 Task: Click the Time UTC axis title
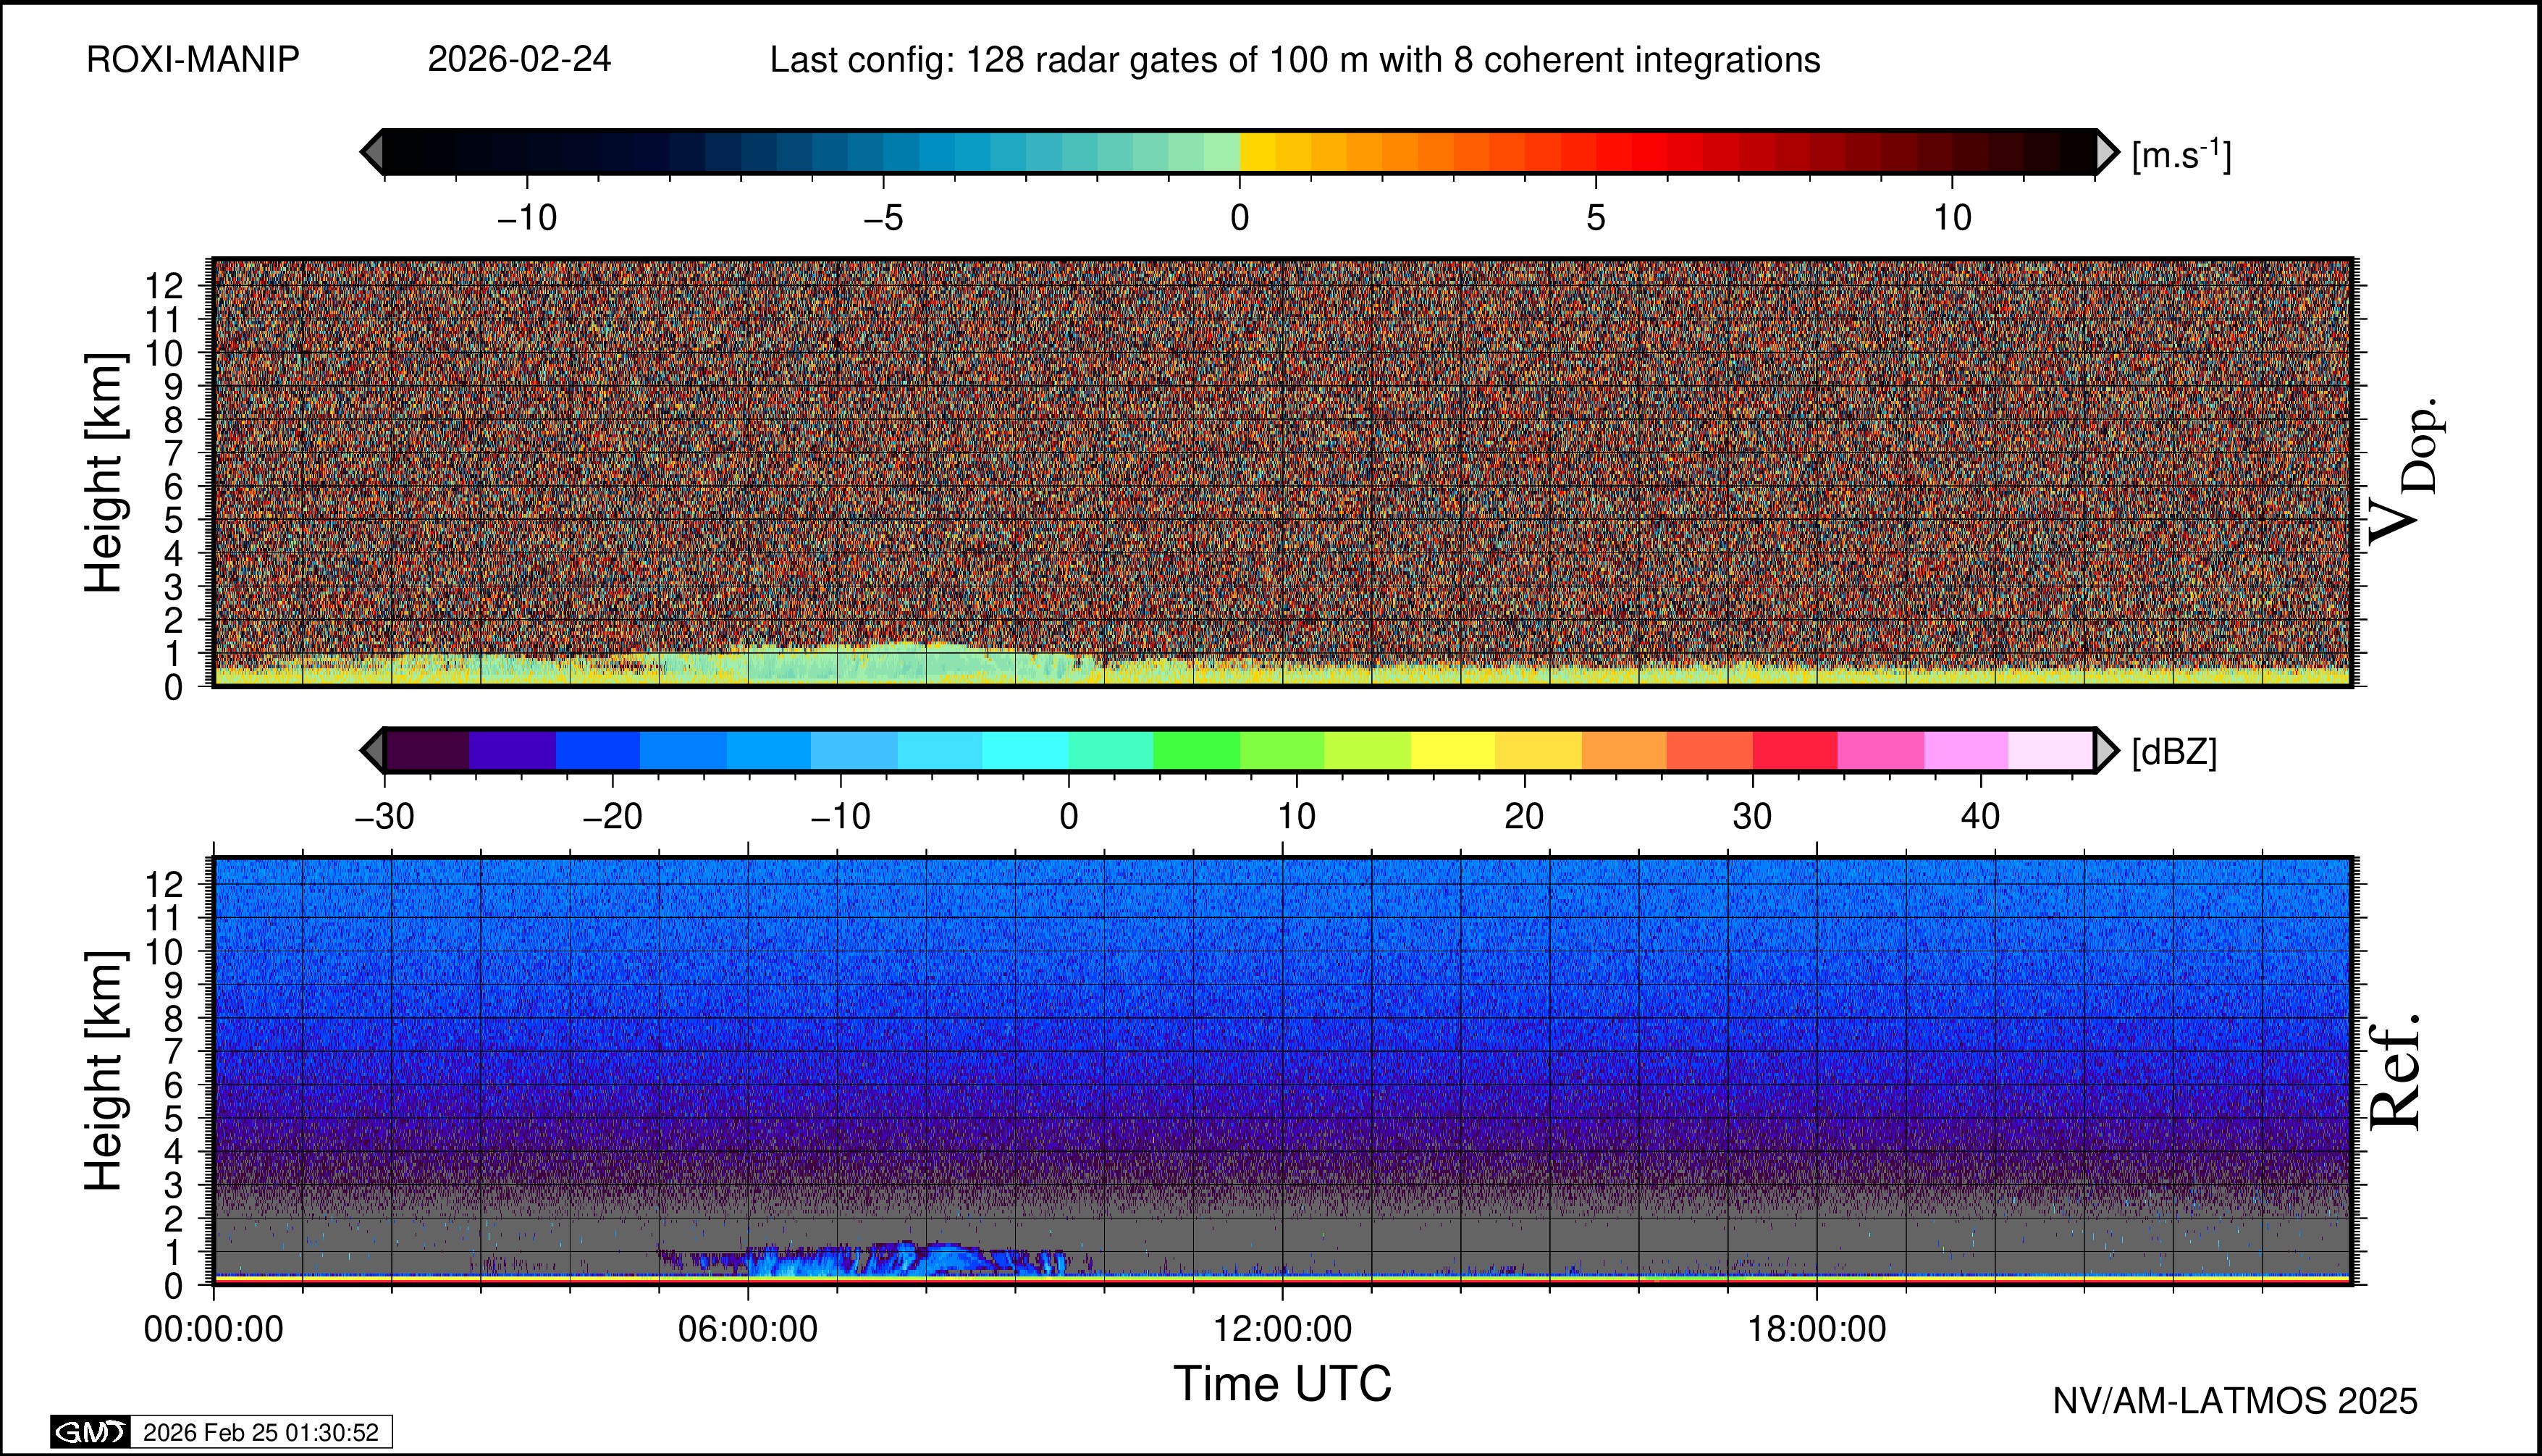click(x=1282, y=1384)
